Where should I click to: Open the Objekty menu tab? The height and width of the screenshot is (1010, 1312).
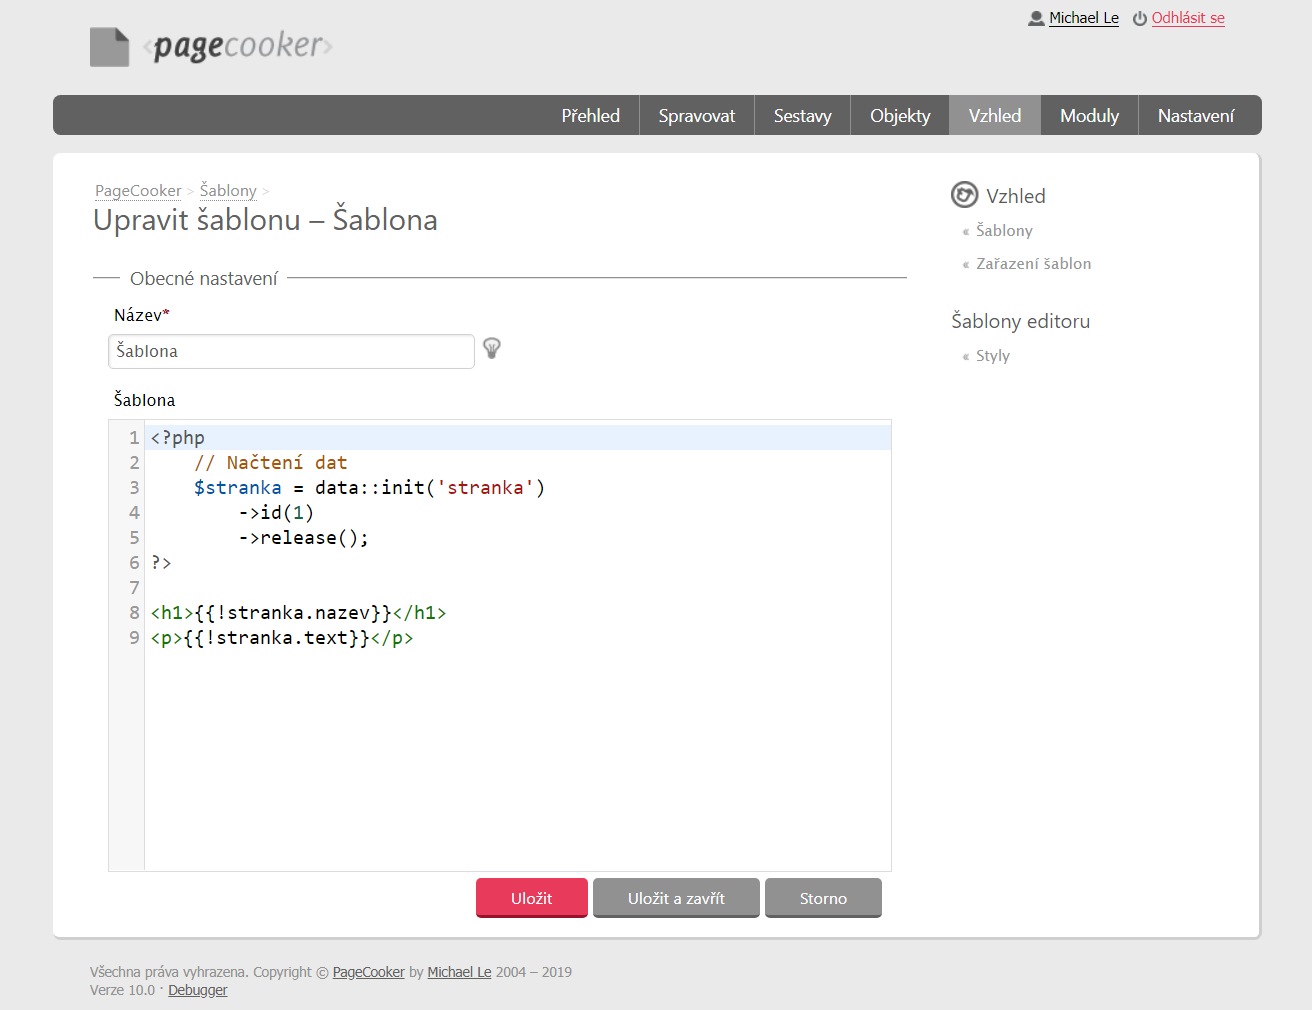coord(900,115)
